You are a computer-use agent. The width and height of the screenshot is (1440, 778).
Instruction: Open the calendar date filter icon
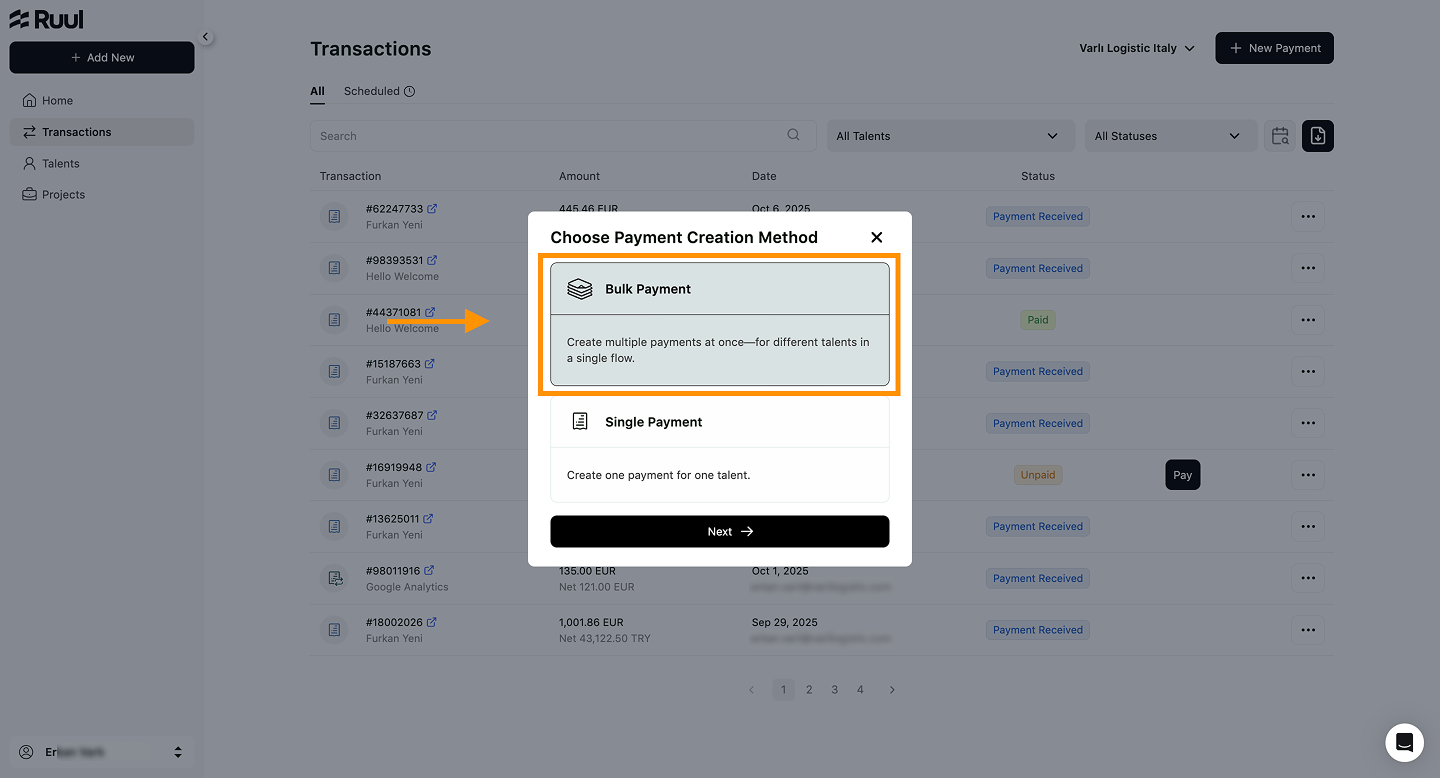point(1279,136)
